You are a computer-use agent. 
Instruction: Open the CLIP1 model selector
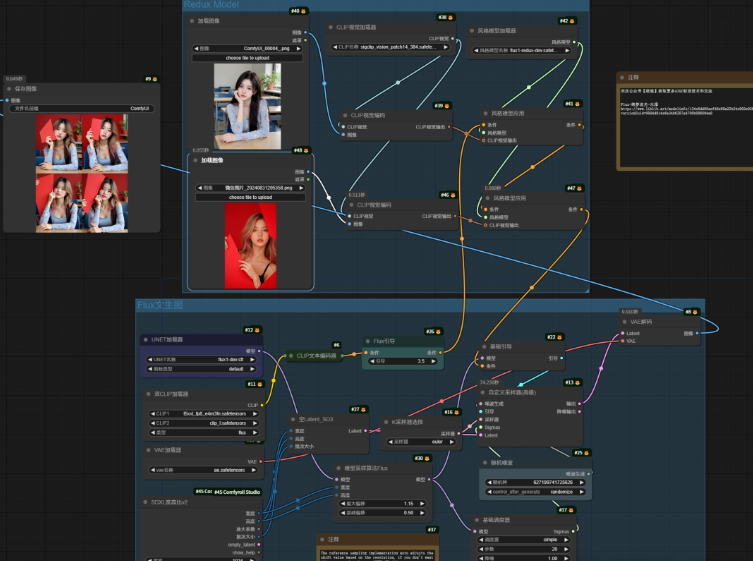click(204, 414)
